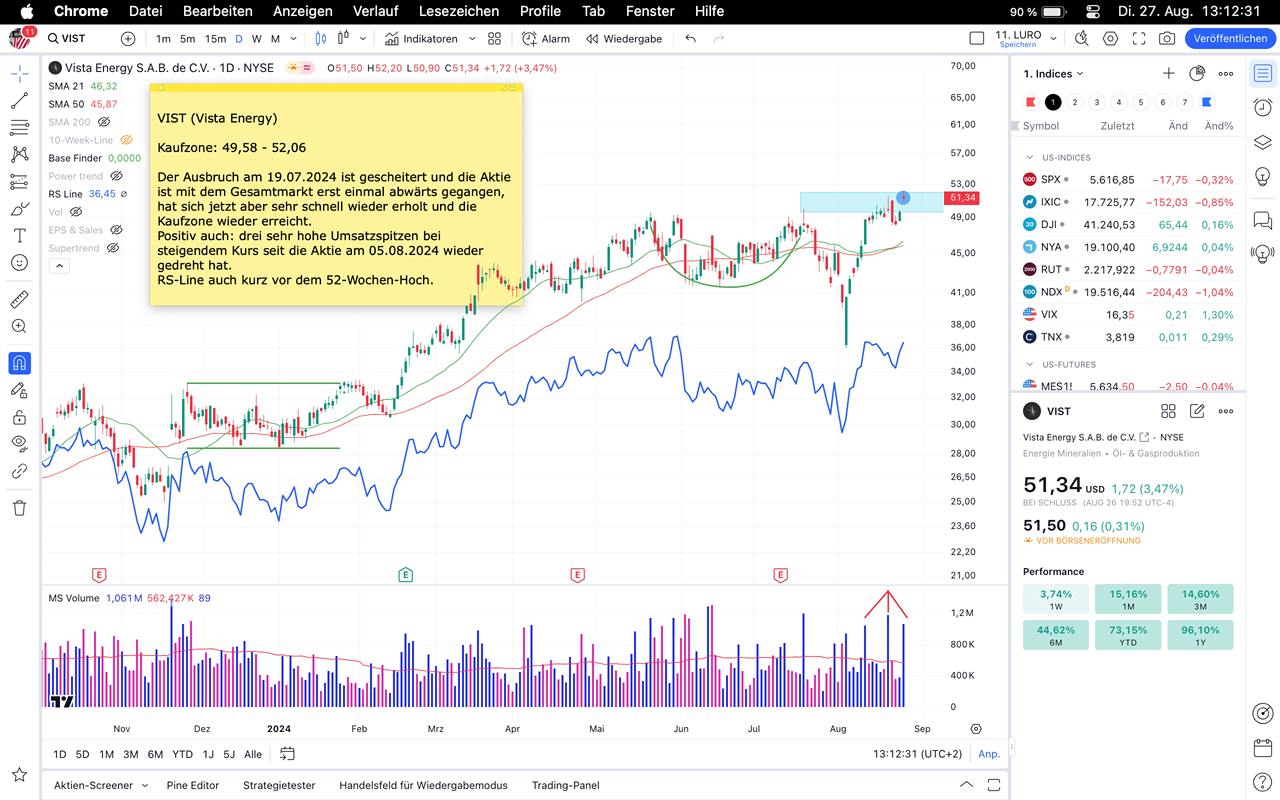Open the Alarm creation tool
Image resolution: width=1280 pixels, height=800 pixels.
[546, 39]
